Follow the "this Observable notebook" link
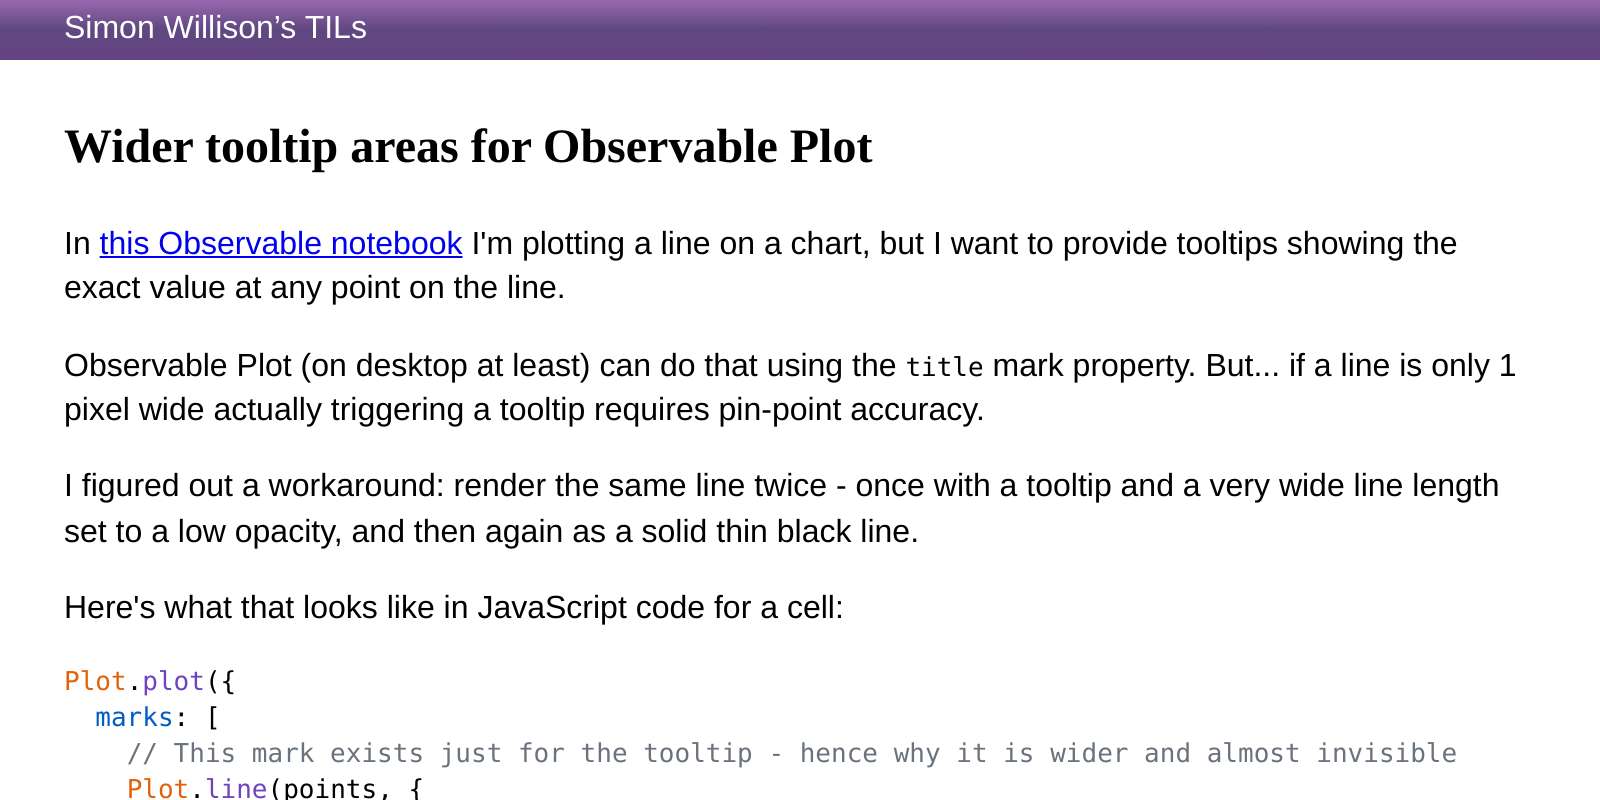Viewport: 1600px width, 800px height. tap(280, 243)
